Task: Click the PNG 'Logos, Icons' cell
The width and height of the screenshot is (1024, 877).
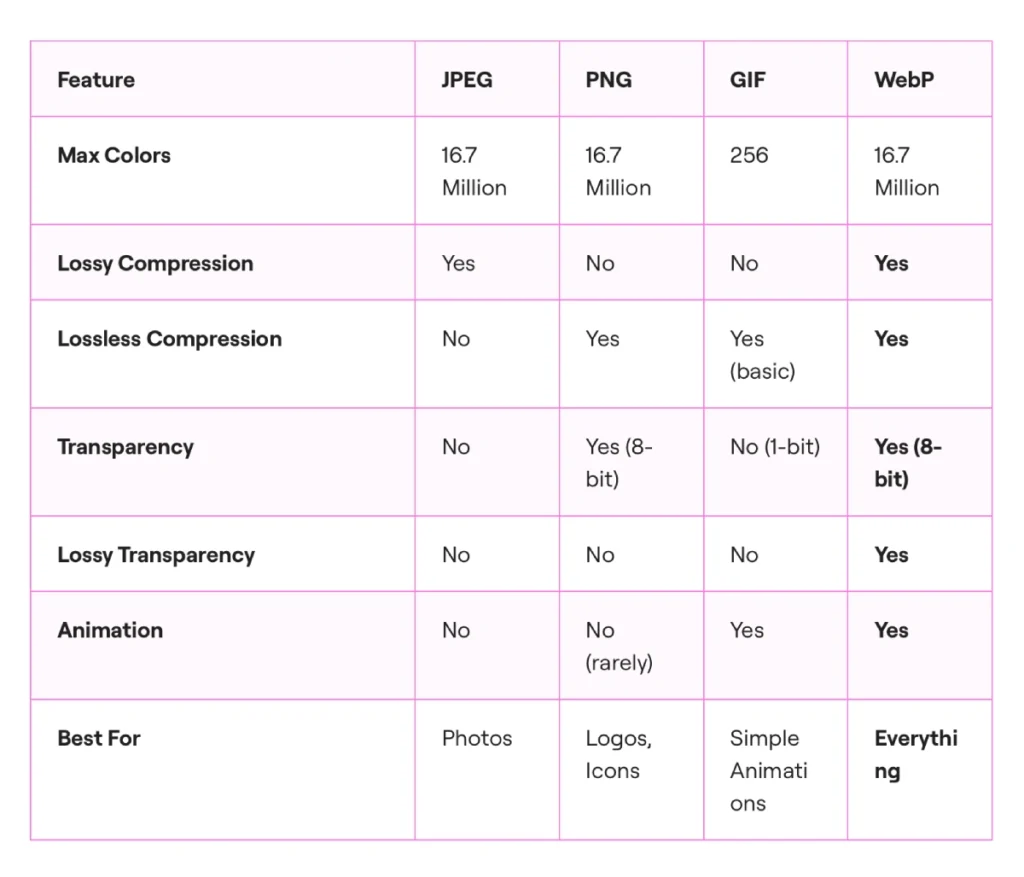Action: (618, 755)
